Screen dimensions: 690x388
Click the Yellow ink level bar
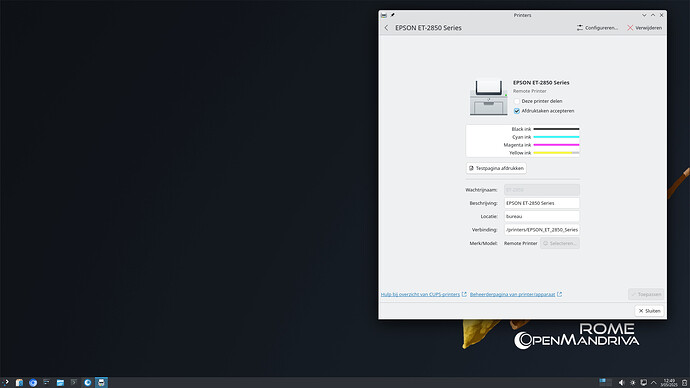coord(556,153)
